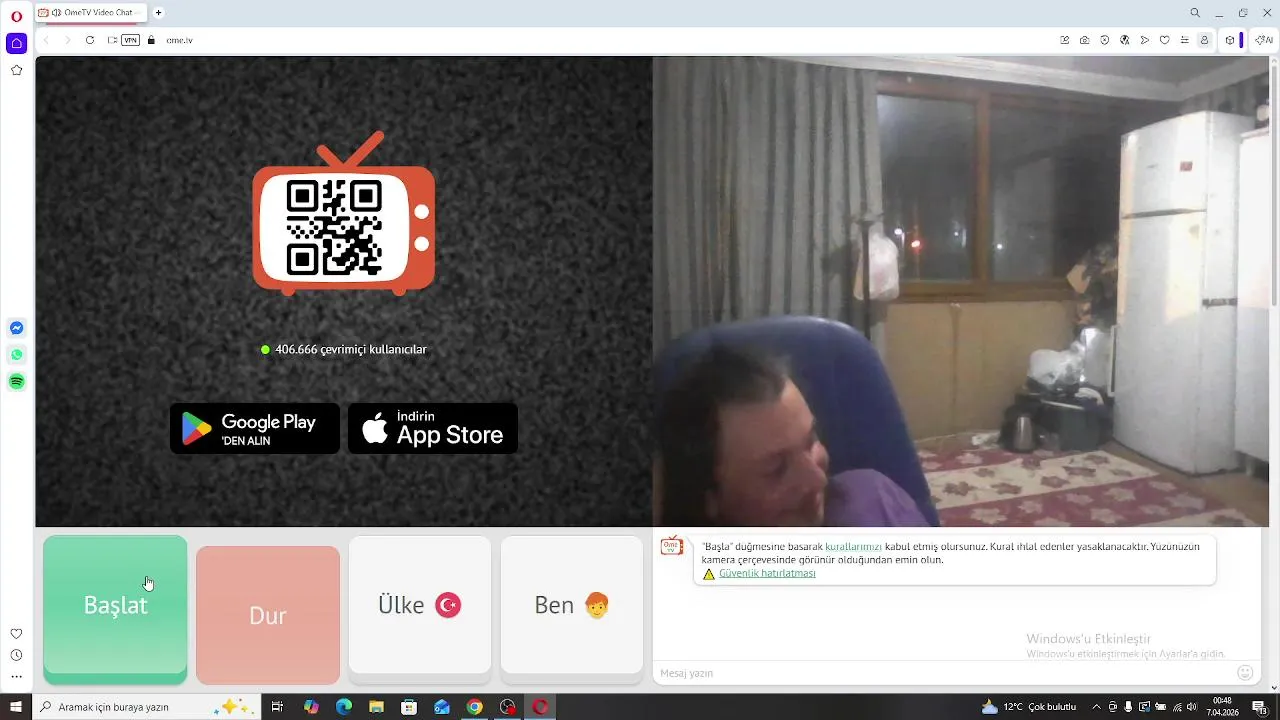Open a new tab with plus button
Screen dimensions: 1280x720
pos(158,13)
